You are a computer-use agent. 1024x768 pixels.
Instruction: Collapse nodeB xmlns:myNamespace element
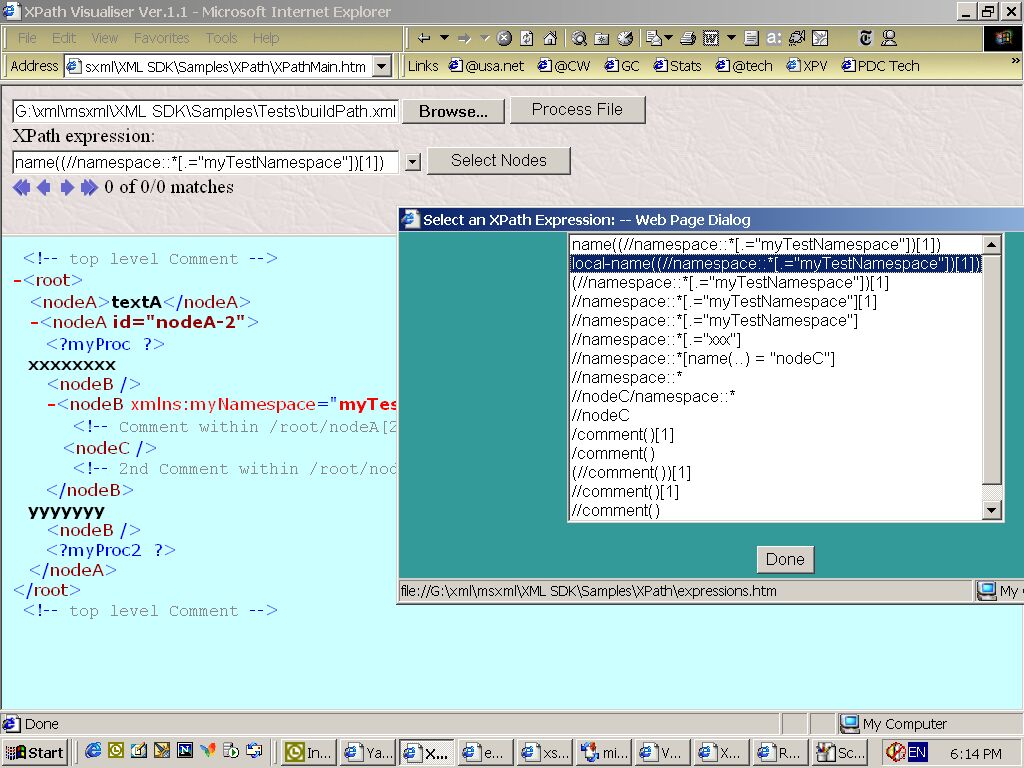[x=51, y=405]
